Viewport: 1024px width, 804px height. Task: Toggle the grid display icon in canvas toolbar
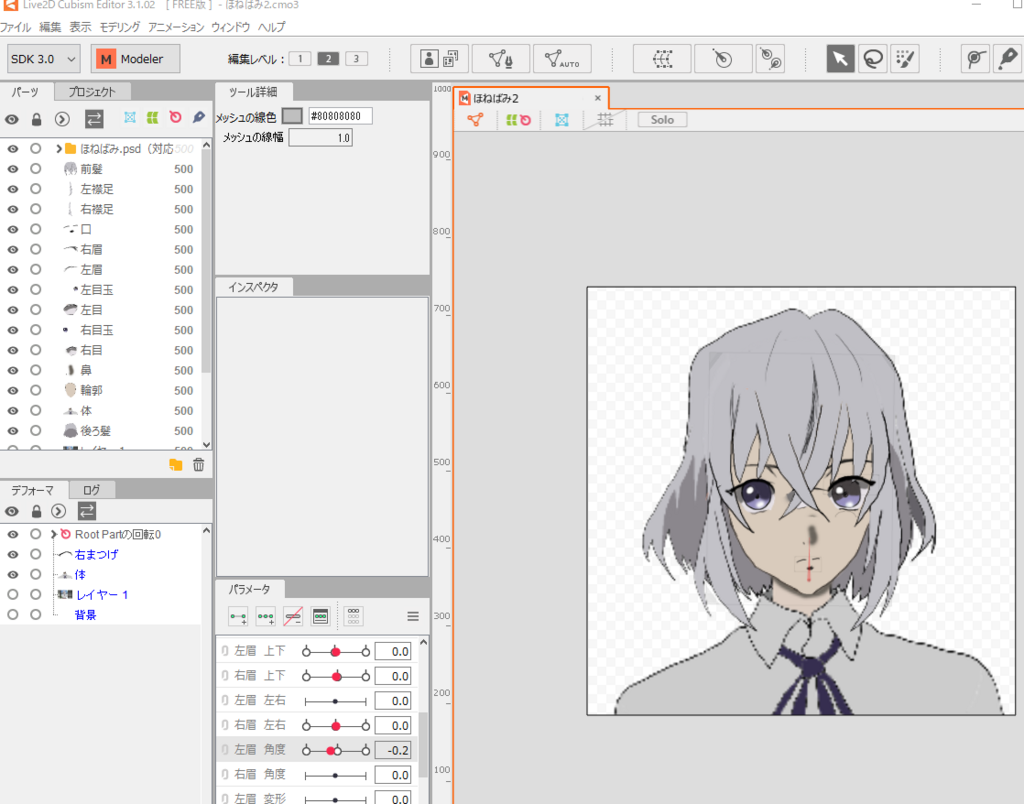point(605,120)
